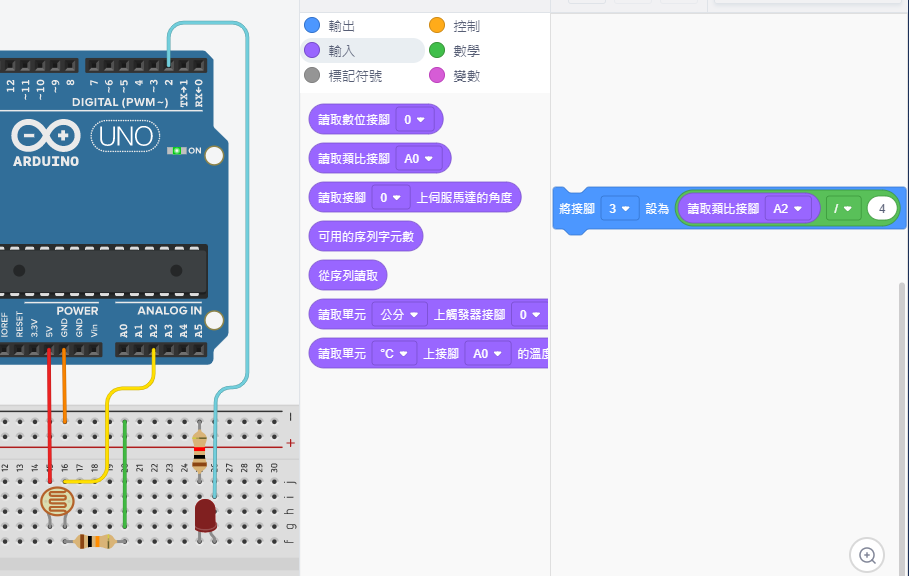909x576 pixels.
Task: Select the photoresistor component on the breadboard
Action: [56, 501]
